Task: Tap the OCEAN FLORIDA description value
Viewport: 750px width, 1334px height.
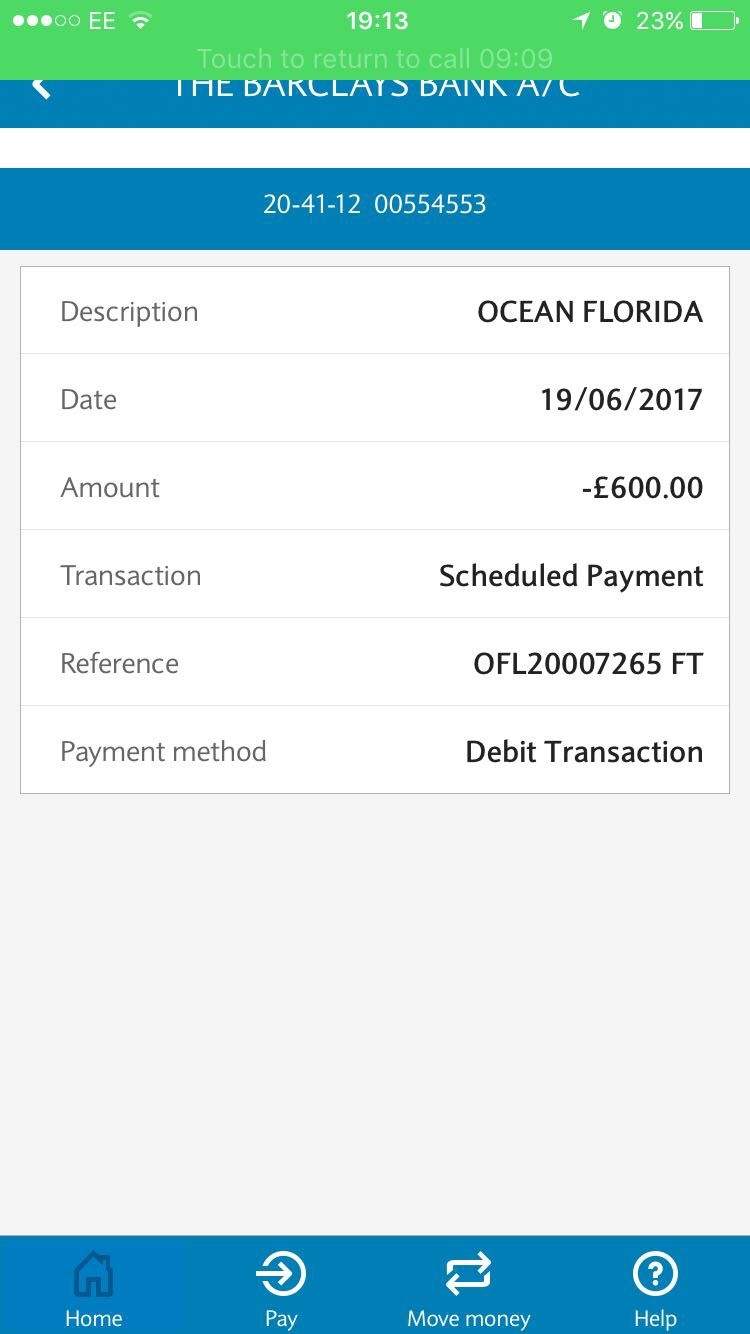Action: click(x=590, y=312)
